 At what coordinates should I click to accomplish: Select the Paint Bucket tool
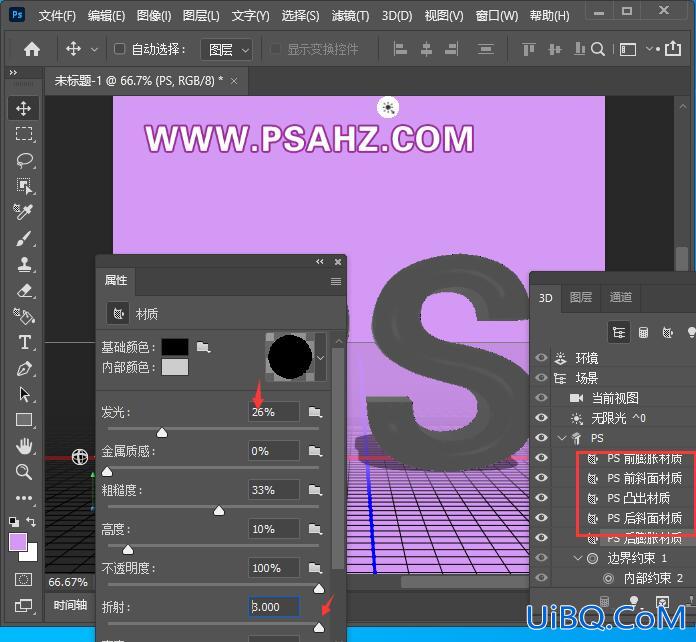[x=24, y=316]
